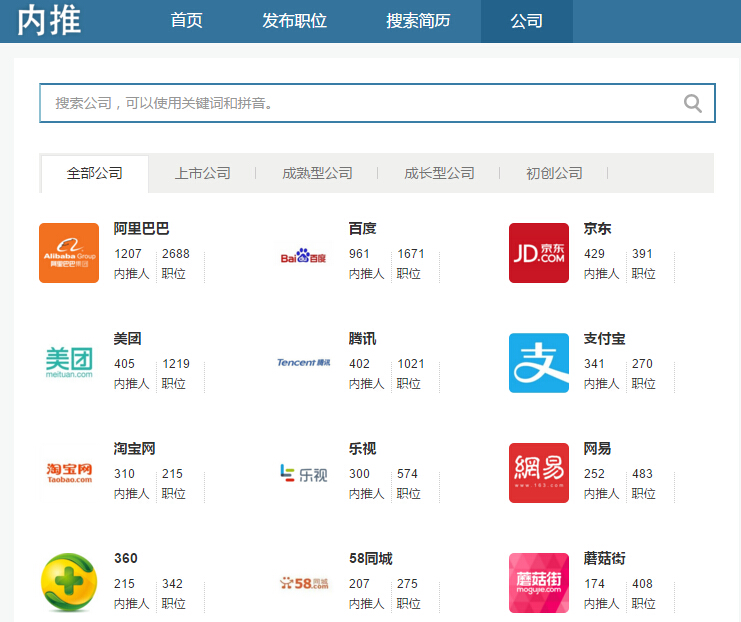Open the 乐视 company name link
The image size is (741, 622).
click(x=362, y=449)
